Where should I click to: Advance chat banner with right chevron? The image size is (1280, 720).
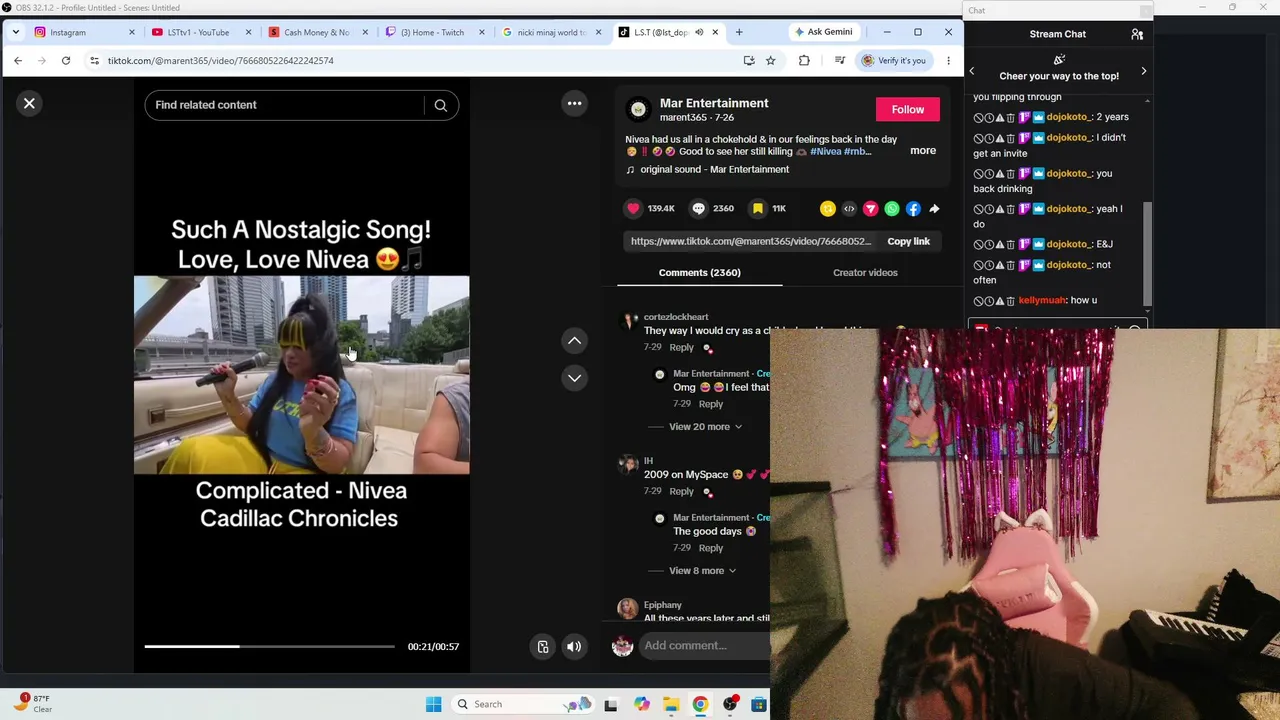pos(1143,71)
